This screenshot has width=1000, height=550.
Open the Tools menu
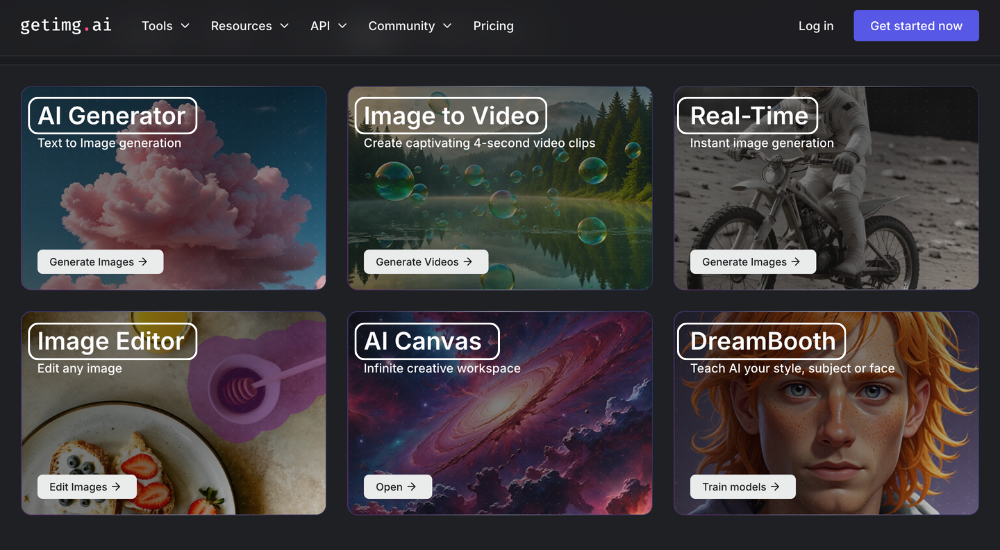pyautogui.click(x=166, y=26)
